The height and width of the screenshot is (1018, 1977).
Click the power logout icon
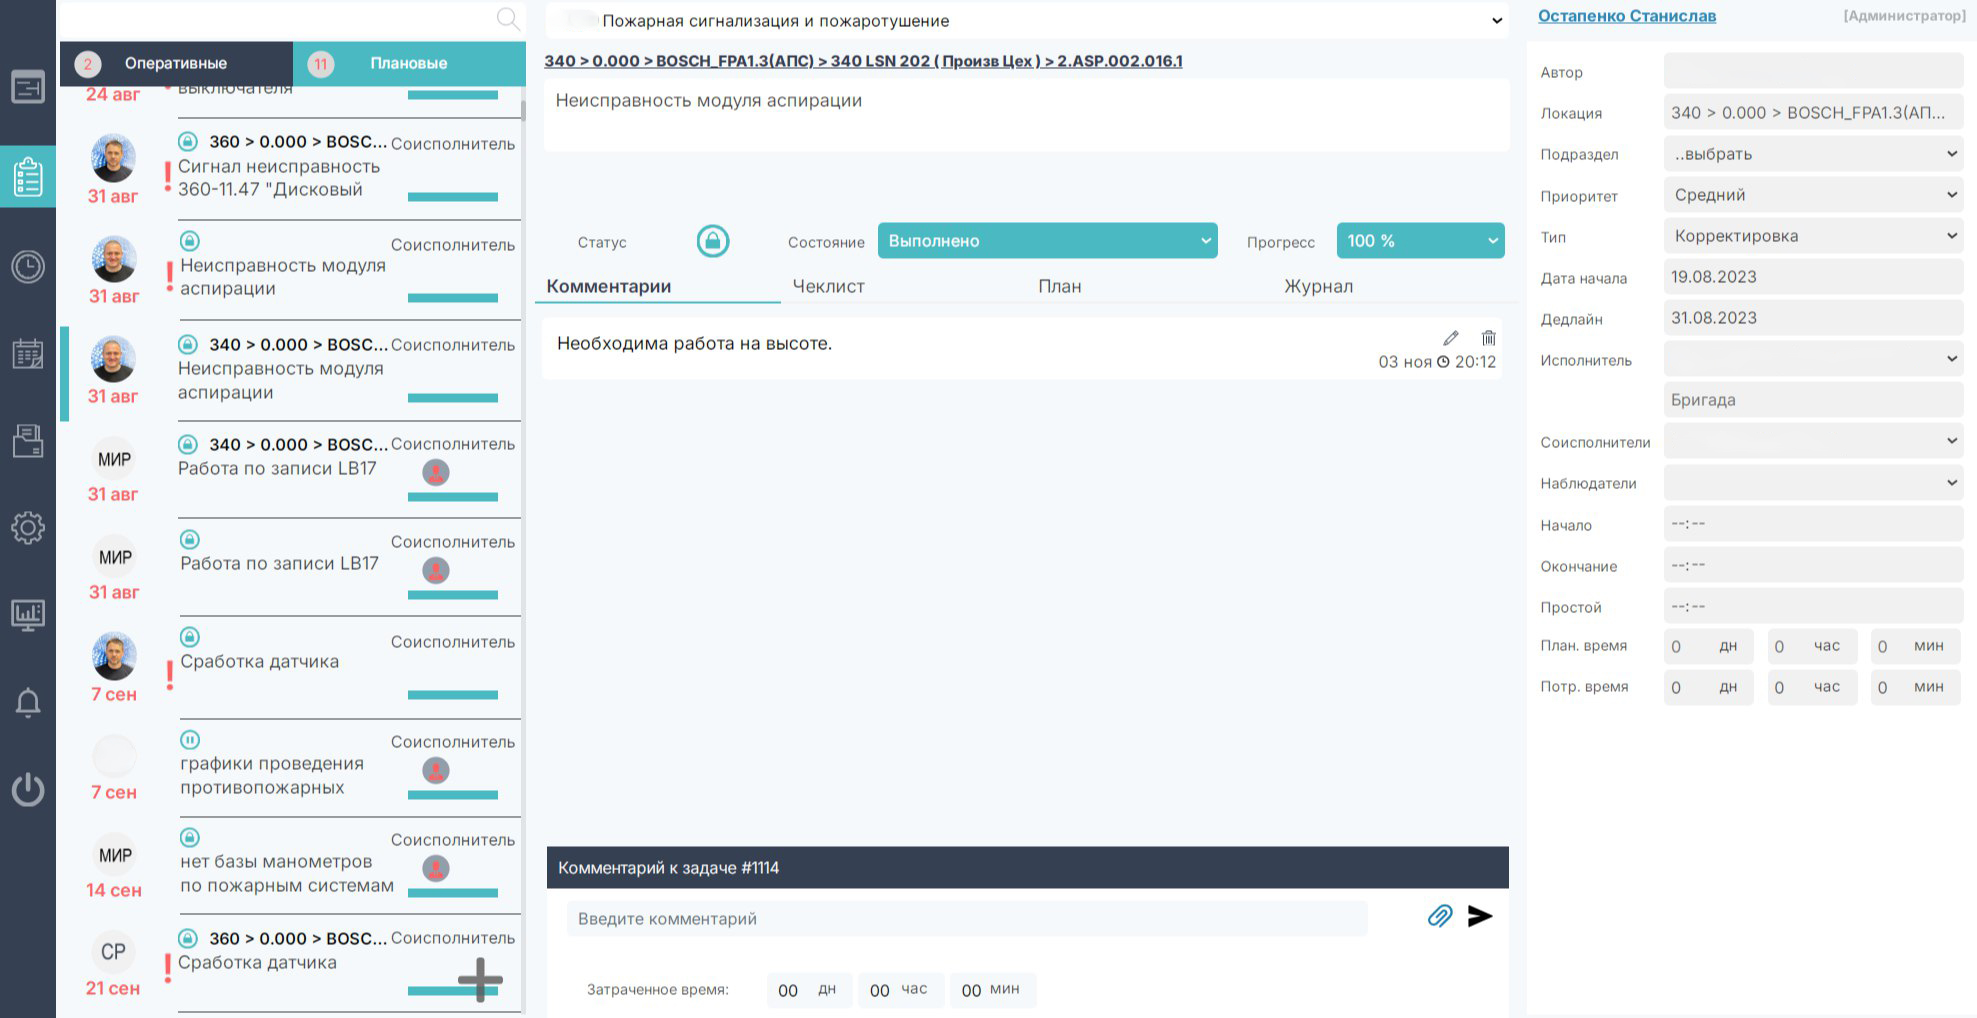(x=28, y=790)
